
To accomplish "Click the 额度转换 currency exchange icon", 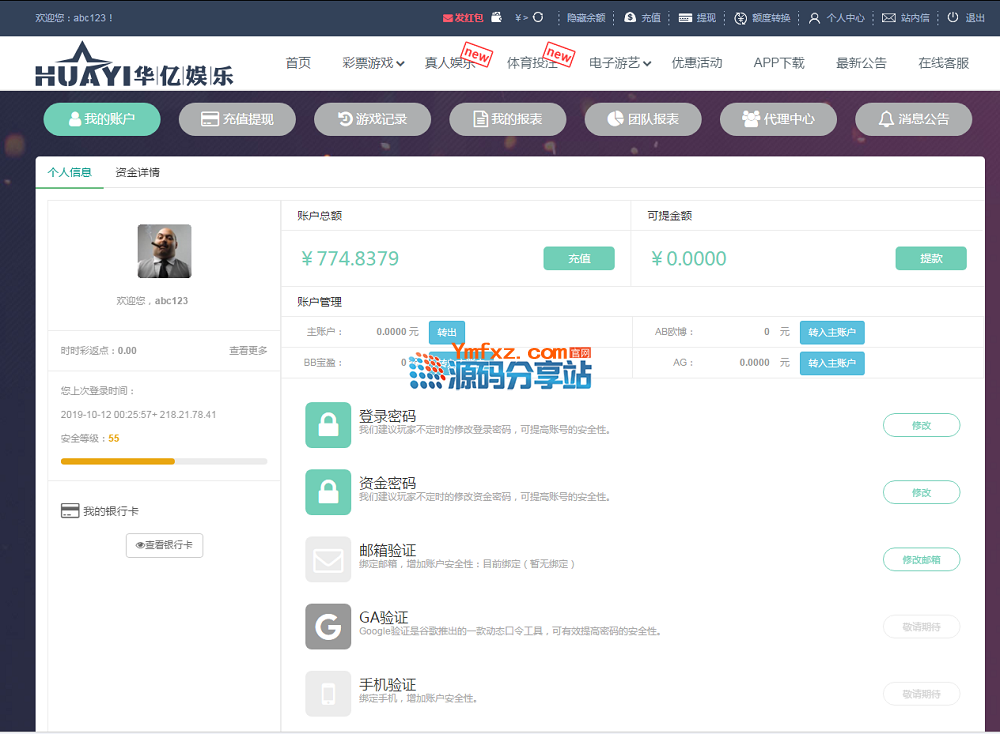I will (740, 17).
